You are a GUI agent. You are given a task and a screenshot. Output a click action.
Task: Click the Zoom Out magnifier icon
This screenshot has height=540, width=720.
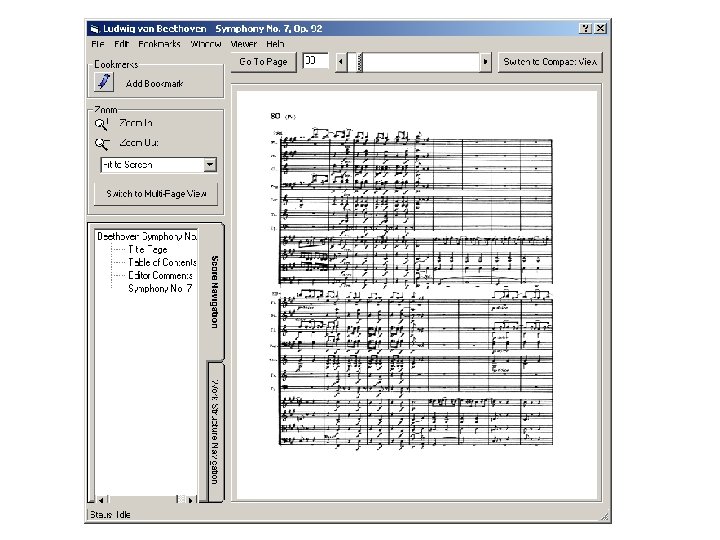pos(102,144)
